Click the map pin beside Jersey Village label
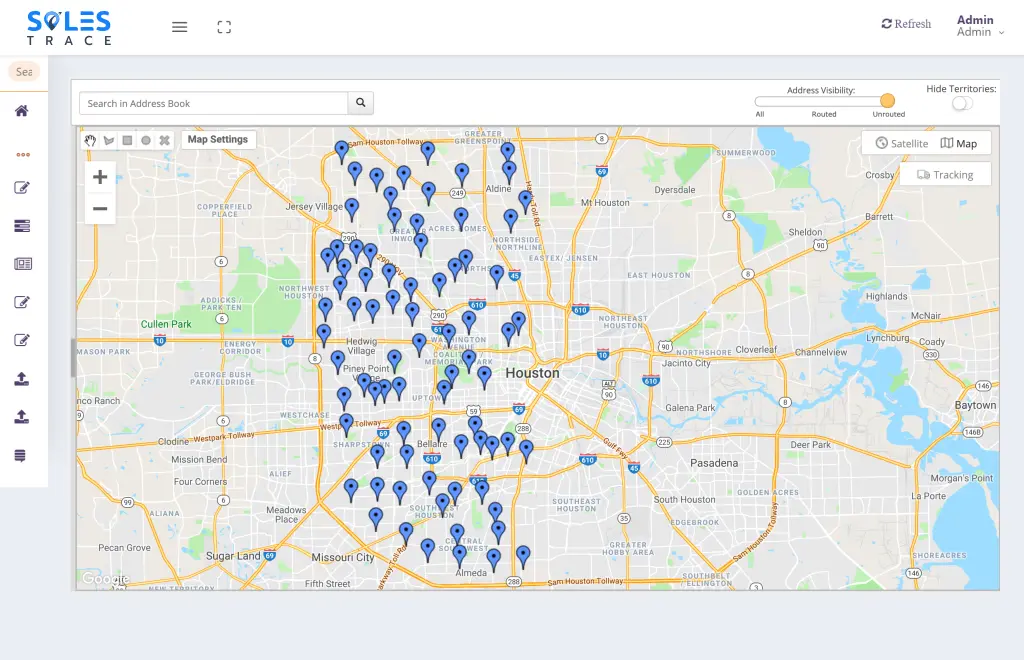This screenshot has width=1024, height=660. coord(351,209)
